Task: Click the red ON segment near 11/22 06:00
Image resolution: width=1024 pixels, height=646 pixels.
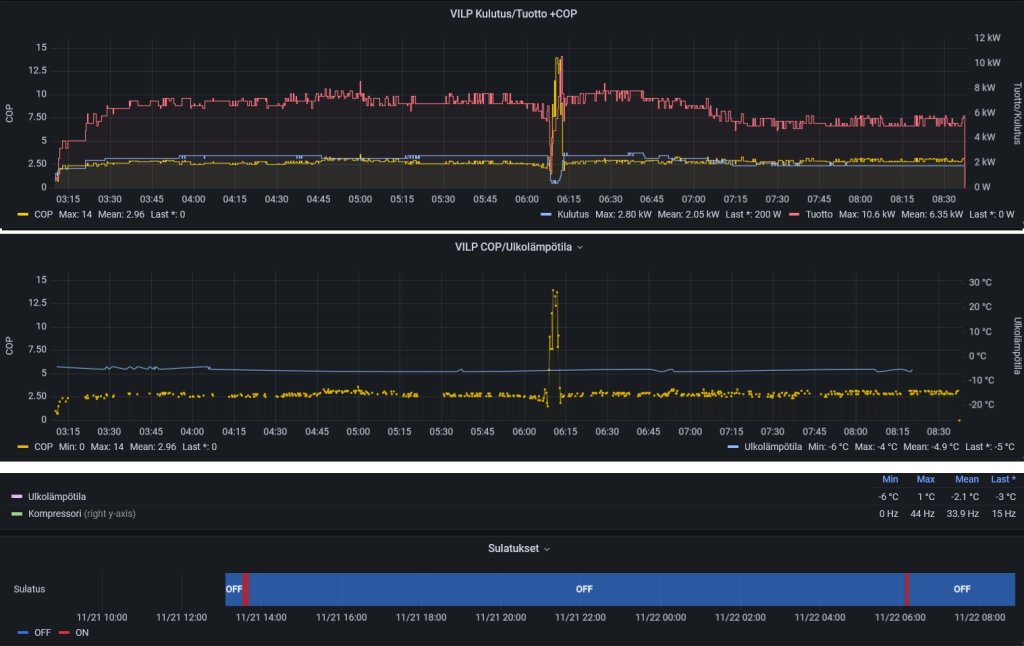Action: [907, 589]
